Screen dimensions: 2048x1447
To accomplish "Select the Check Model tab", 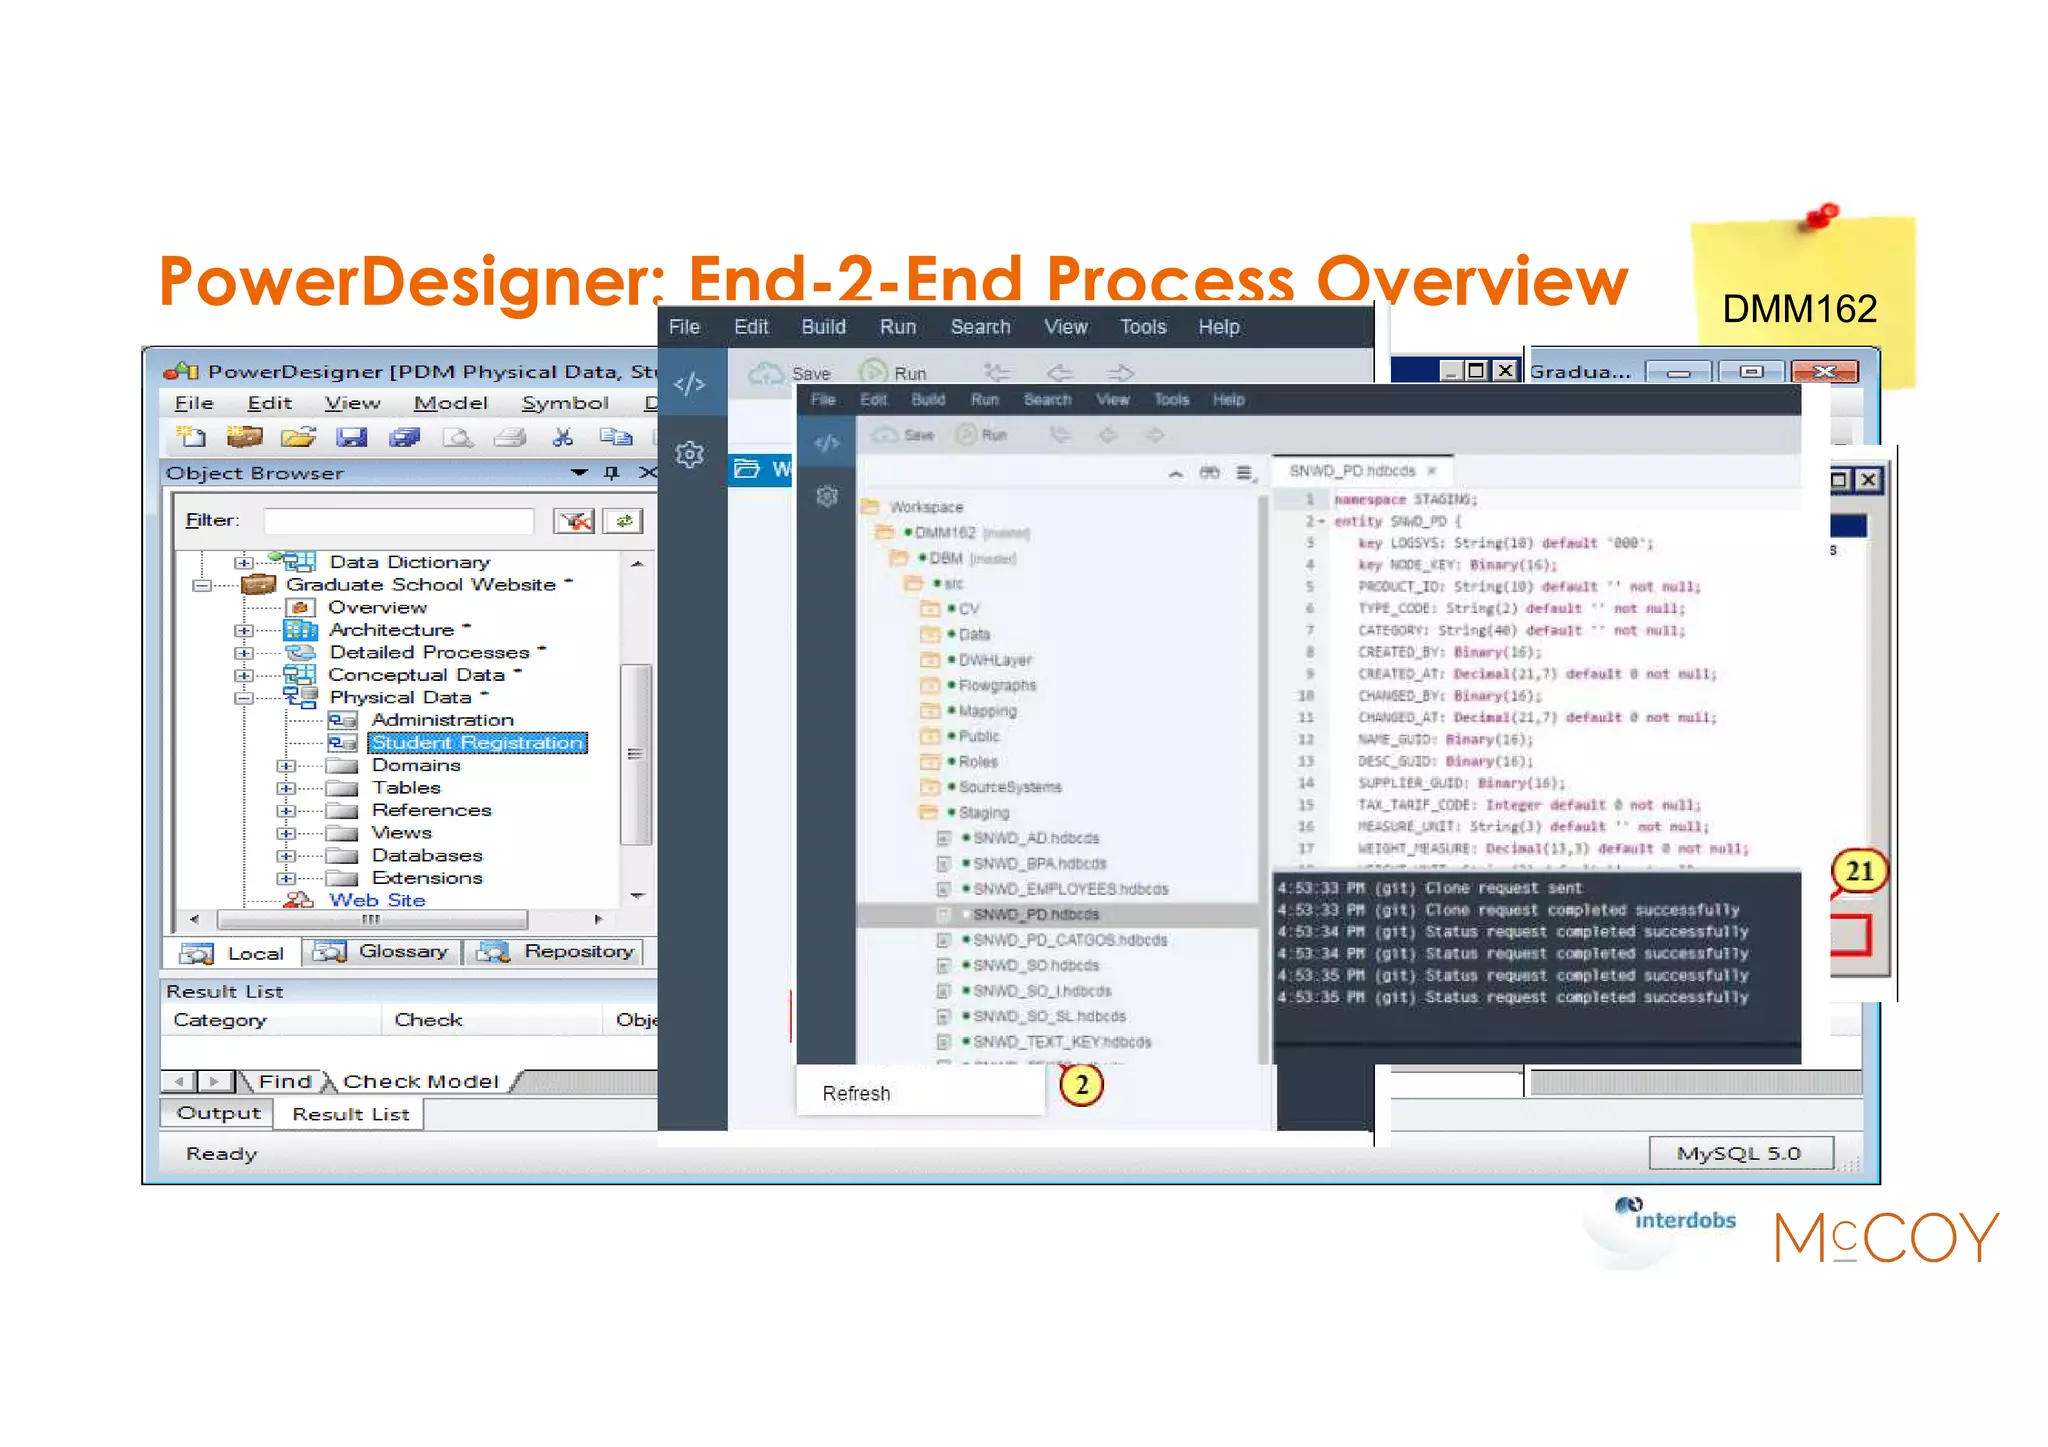I will [x=420, y=1082].
